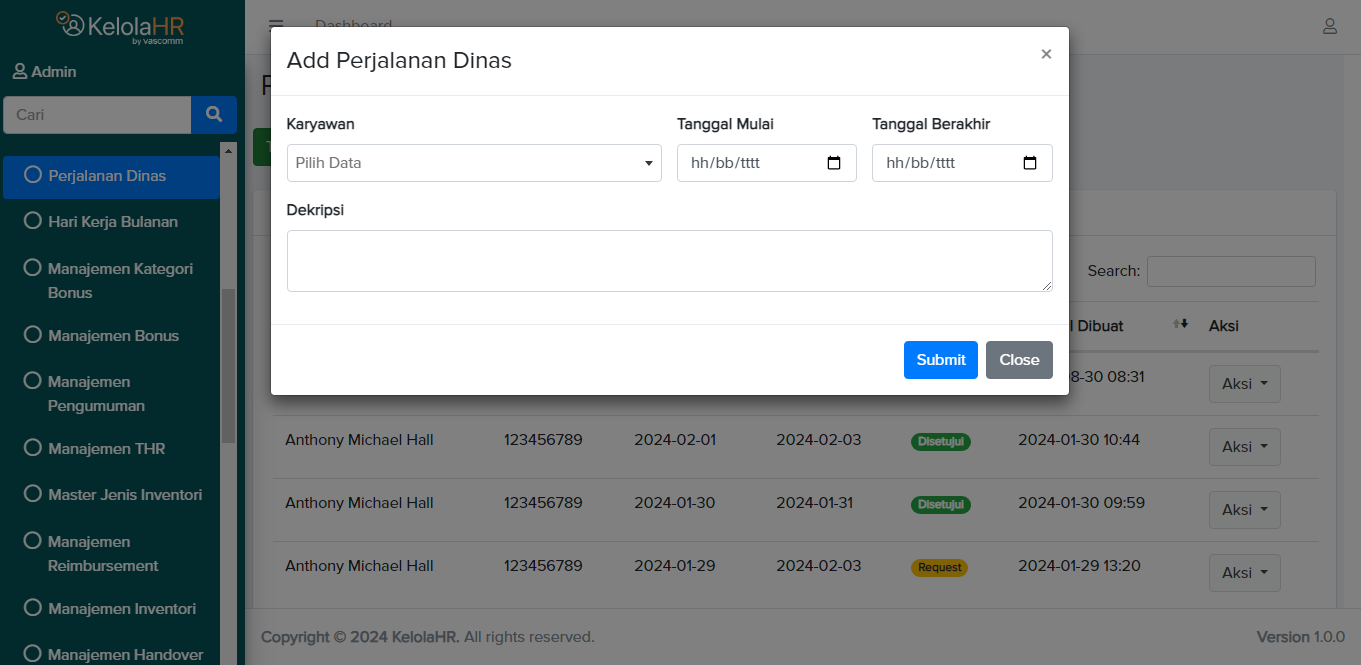Open calendar picker for Tanggal Mulai

834,163
